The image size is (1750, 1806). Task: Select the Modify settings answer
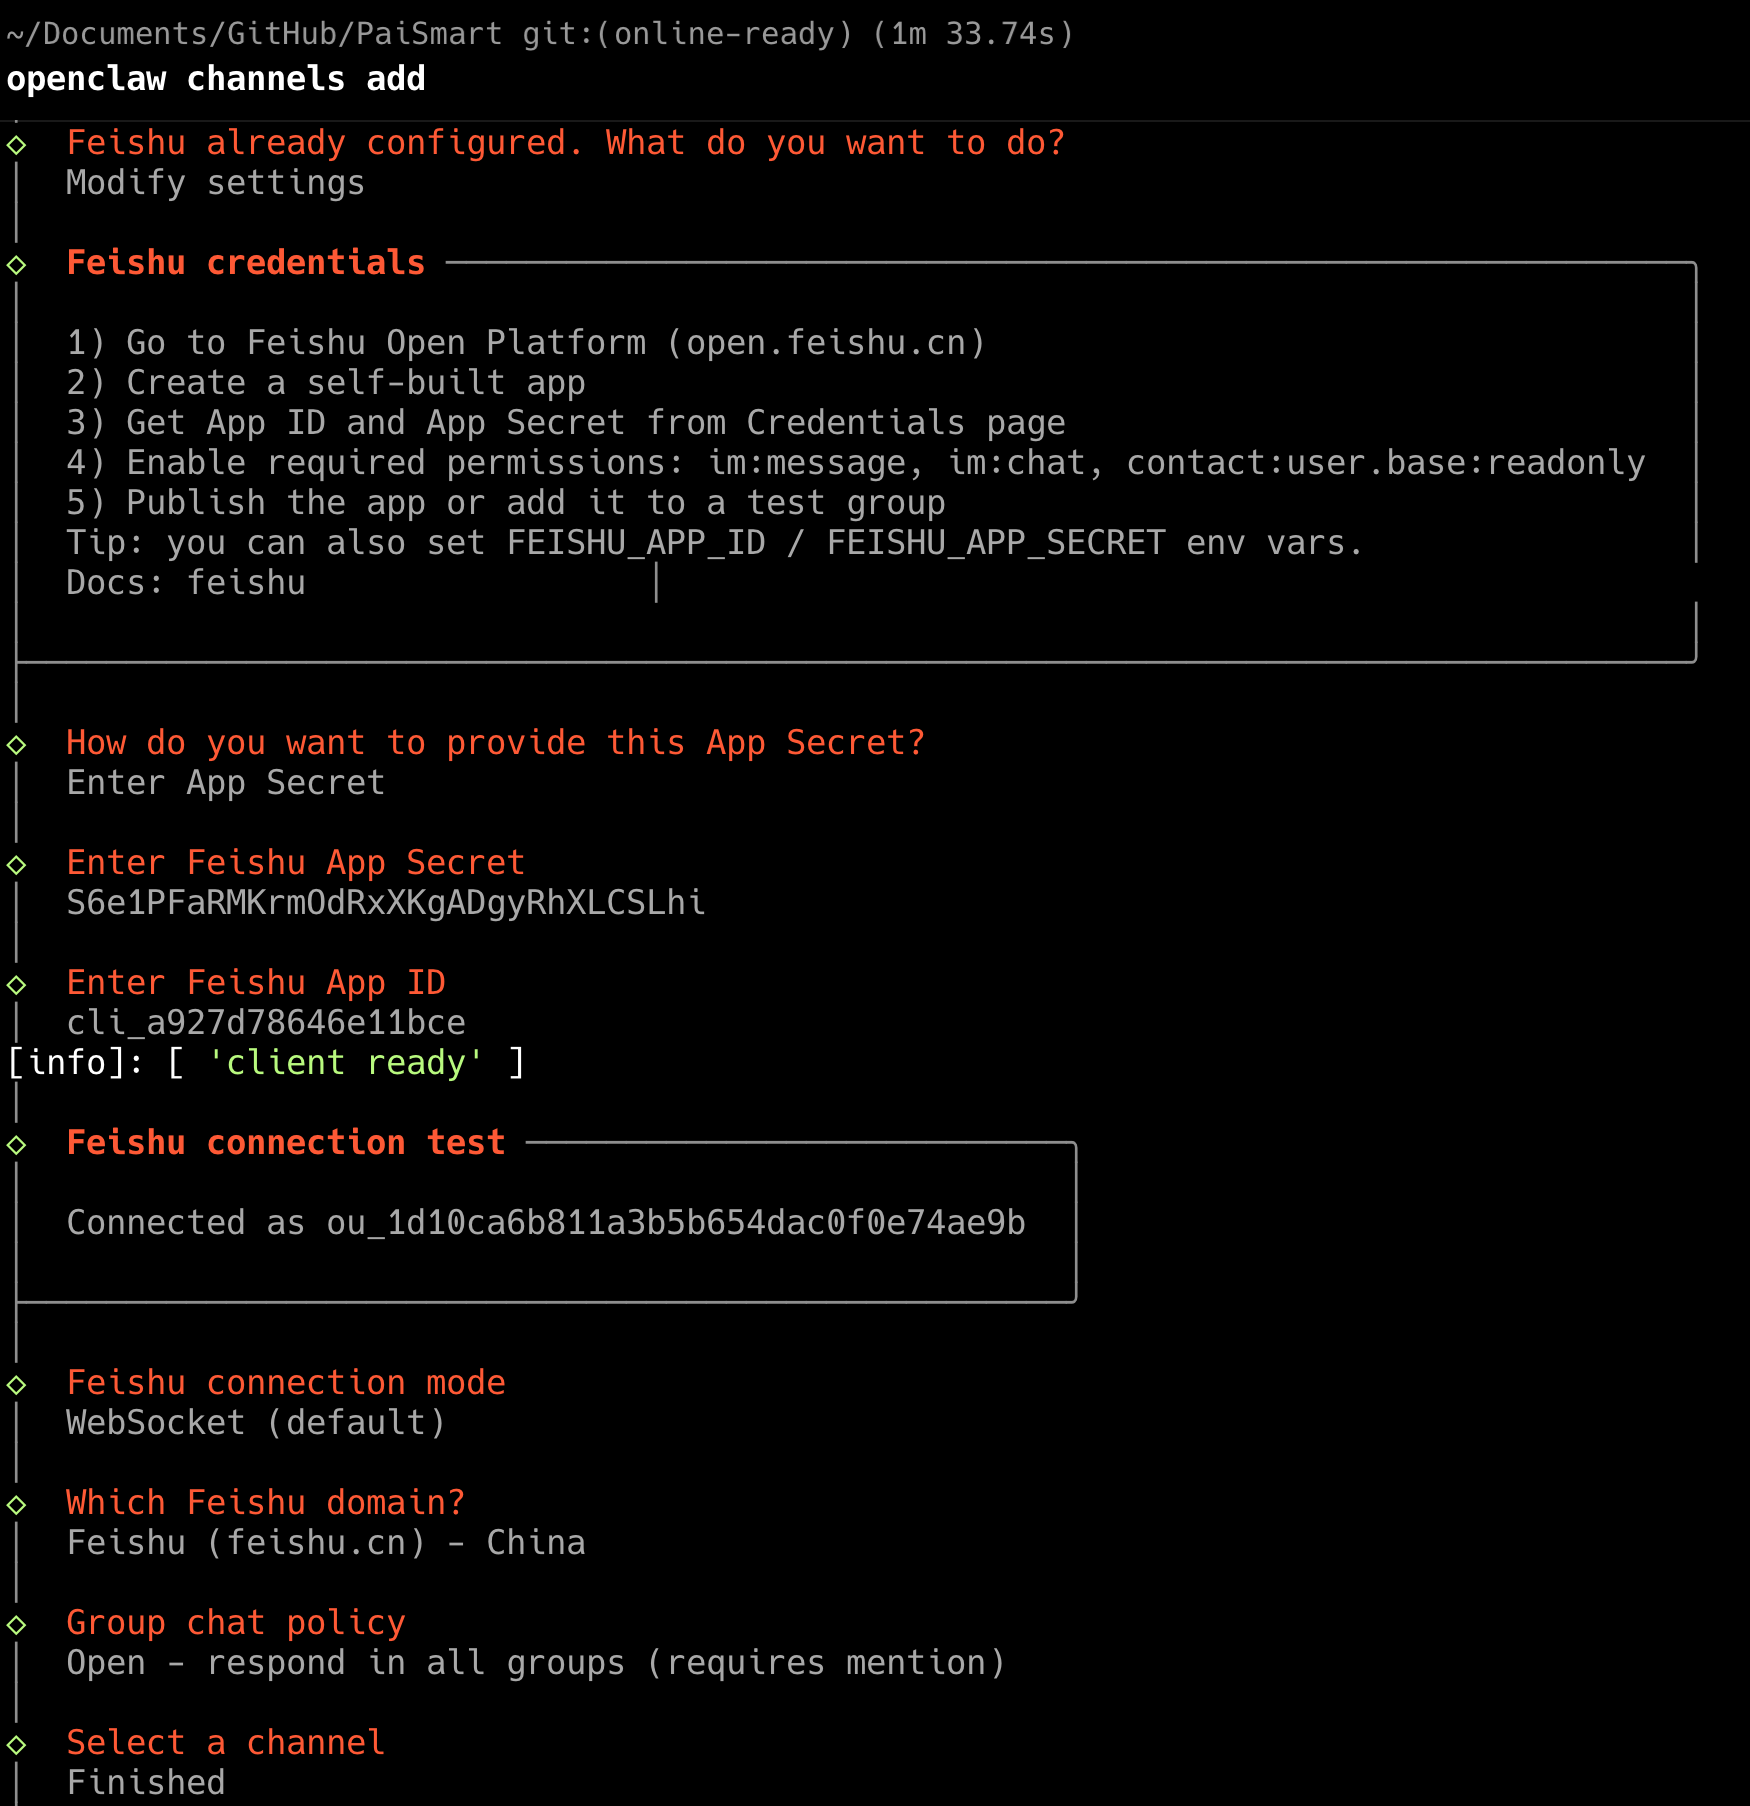pos(215,183)
